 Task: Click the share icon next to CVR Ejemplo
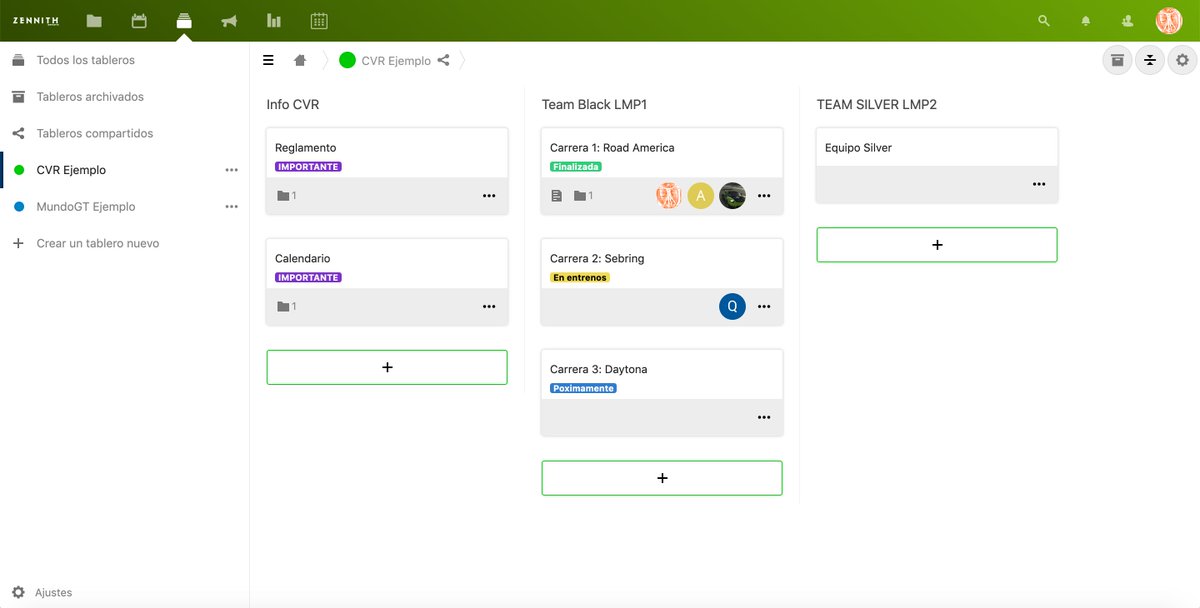pos(443,60)
